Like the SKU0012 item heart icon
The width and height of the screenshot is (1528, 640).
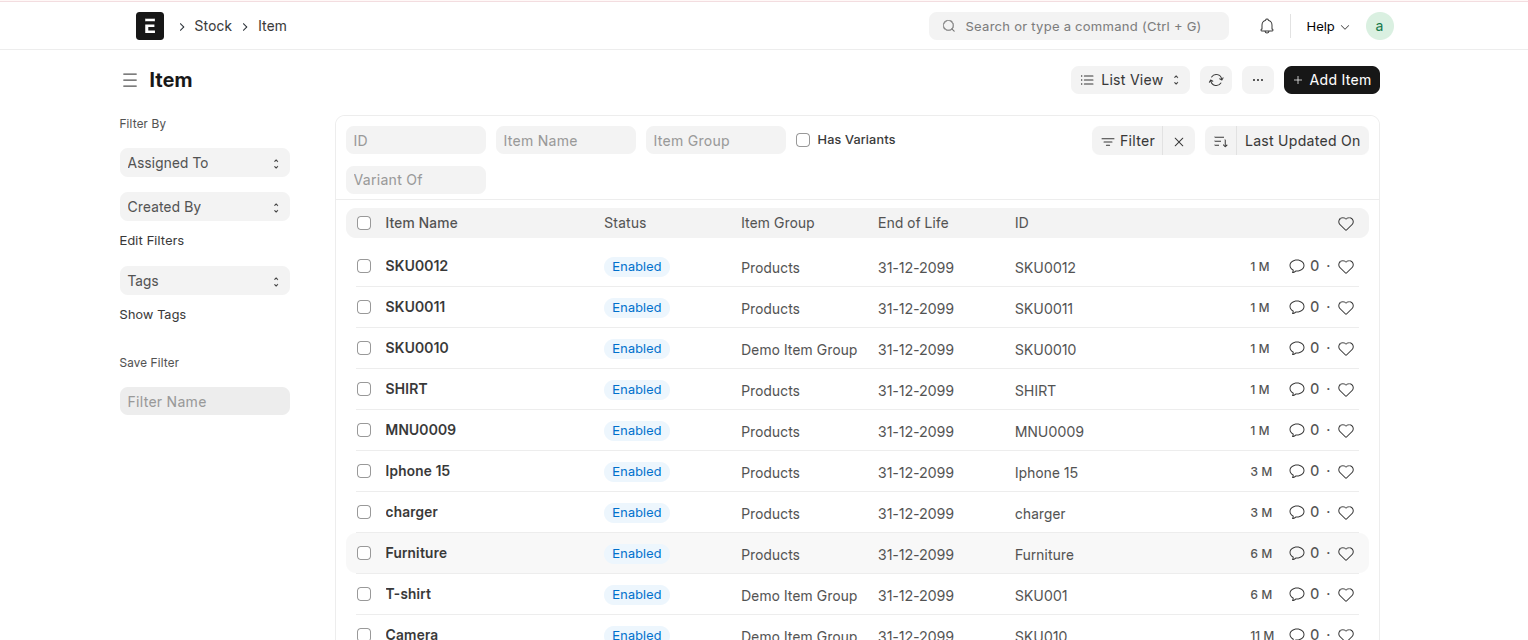pyautogui.click(x=1345, y=267)
